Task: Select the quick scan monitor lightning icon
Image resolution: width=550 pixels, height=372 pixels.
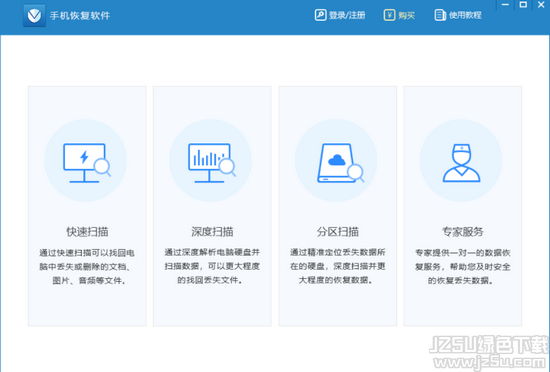Action: coord(87,163)
